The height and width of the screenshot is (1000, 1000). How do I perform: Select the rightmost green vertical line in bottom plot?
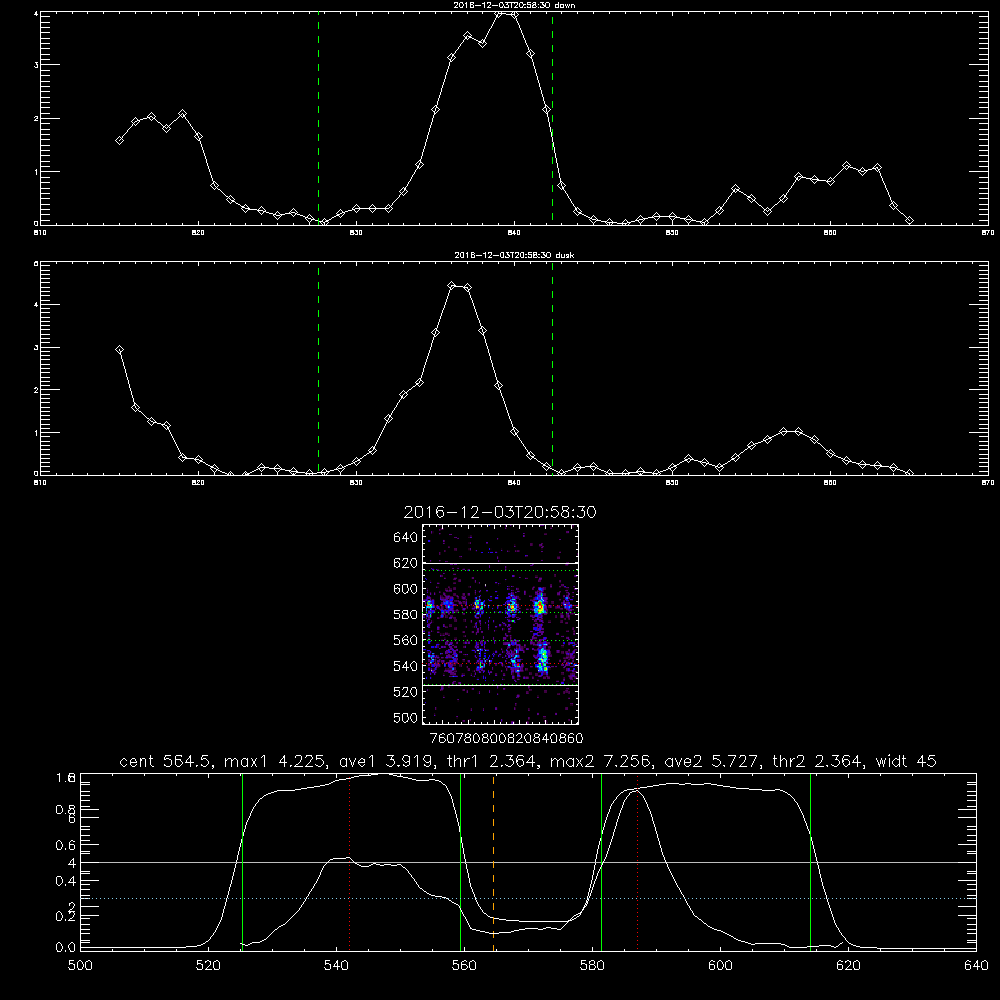pos(811,862)
